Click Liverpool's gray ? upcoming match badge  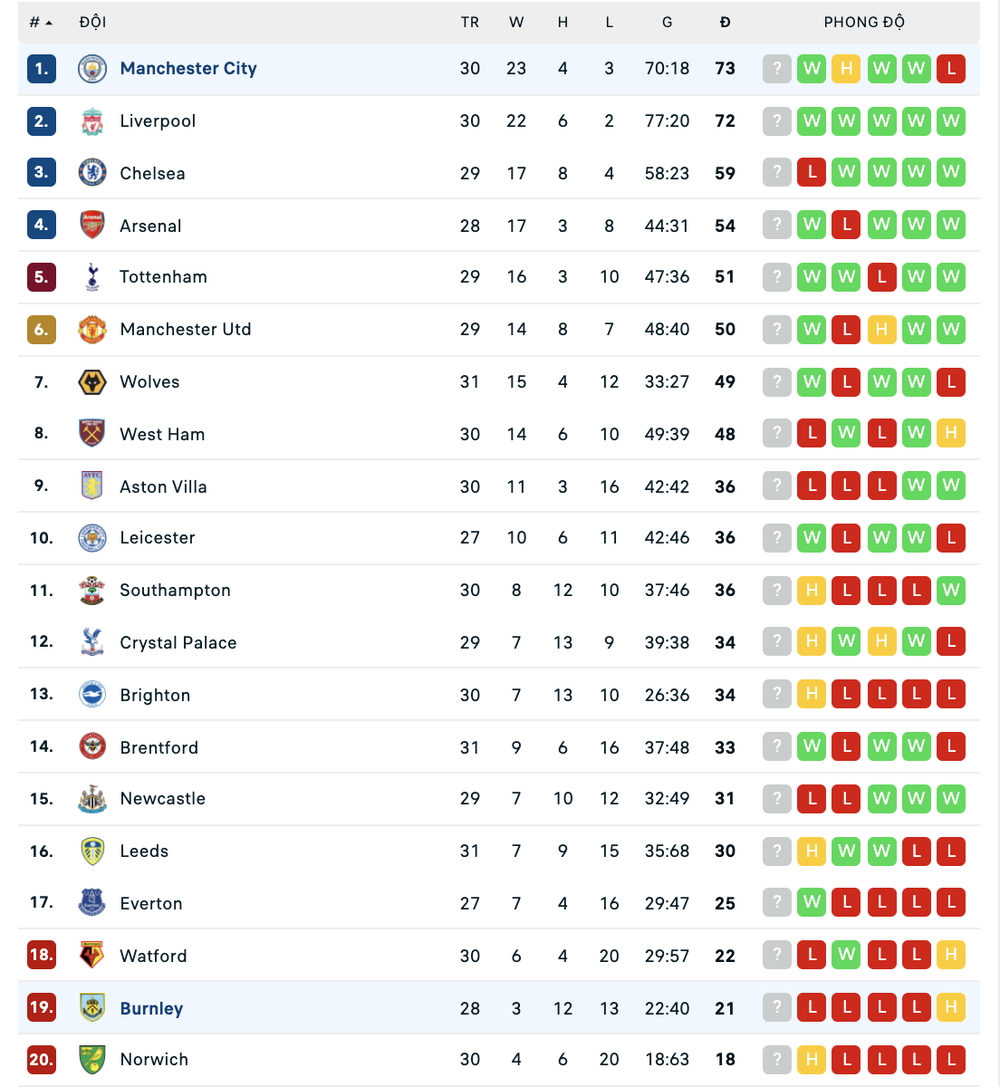777,121
